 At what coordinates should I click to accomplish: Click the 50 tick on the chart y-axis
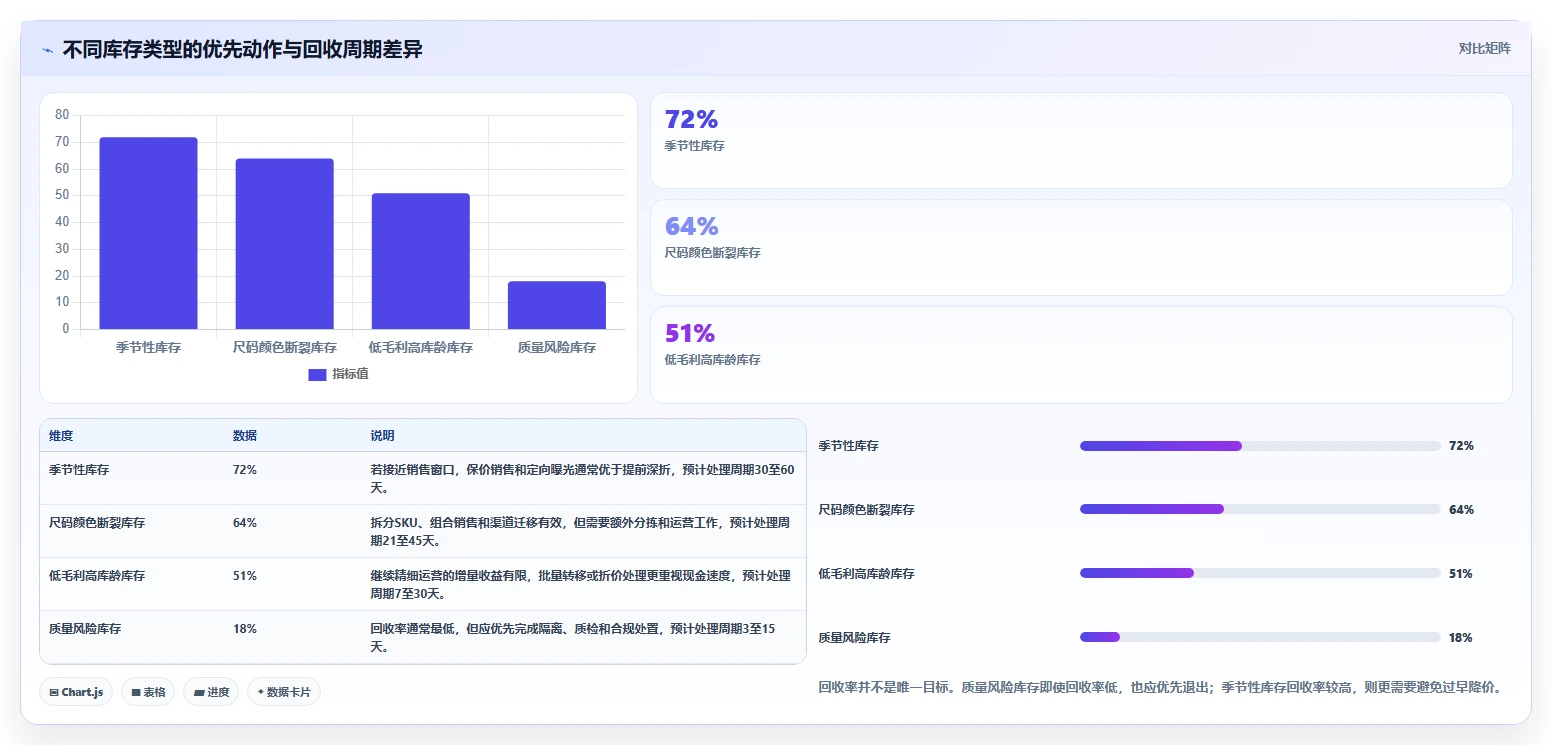tap(62, 195)
